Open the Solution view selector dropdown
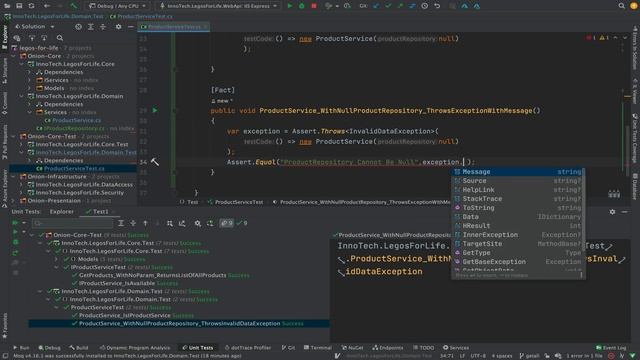The image size is (640, 360). (x=35, y=27)
